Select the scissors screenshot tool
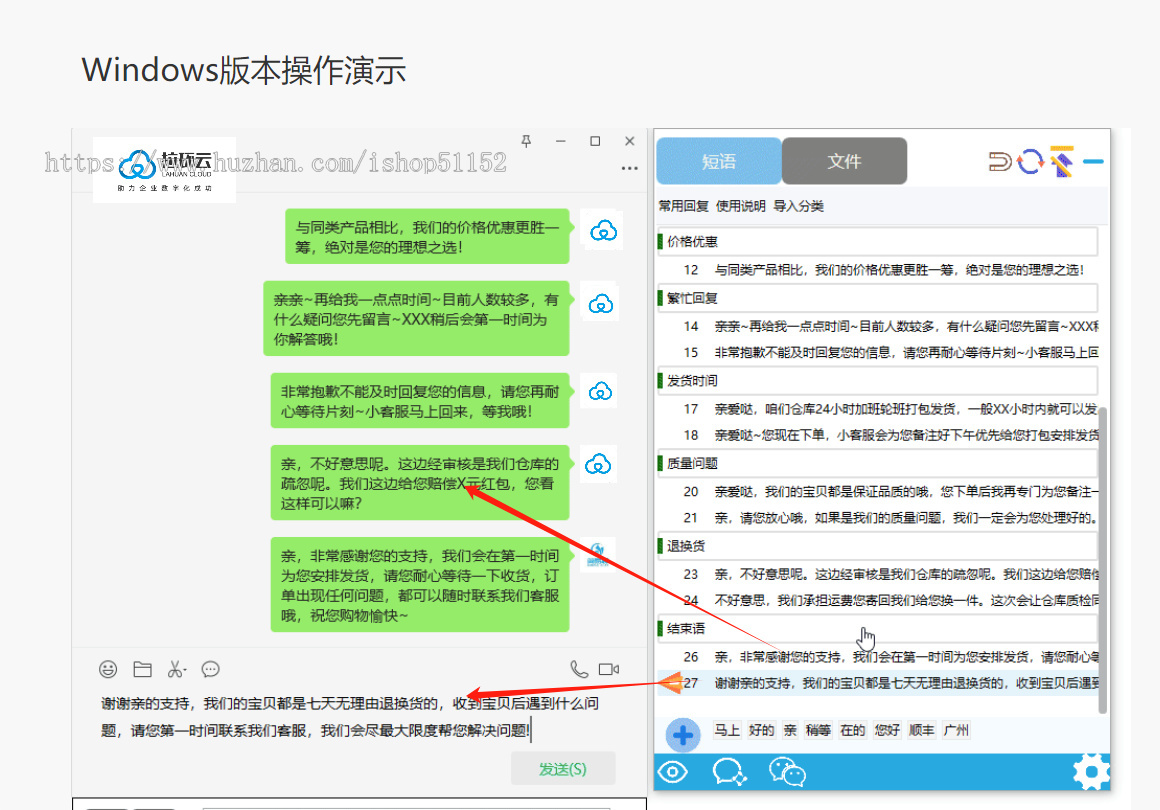The image size is (1160, 810). [x=176, y=669]
